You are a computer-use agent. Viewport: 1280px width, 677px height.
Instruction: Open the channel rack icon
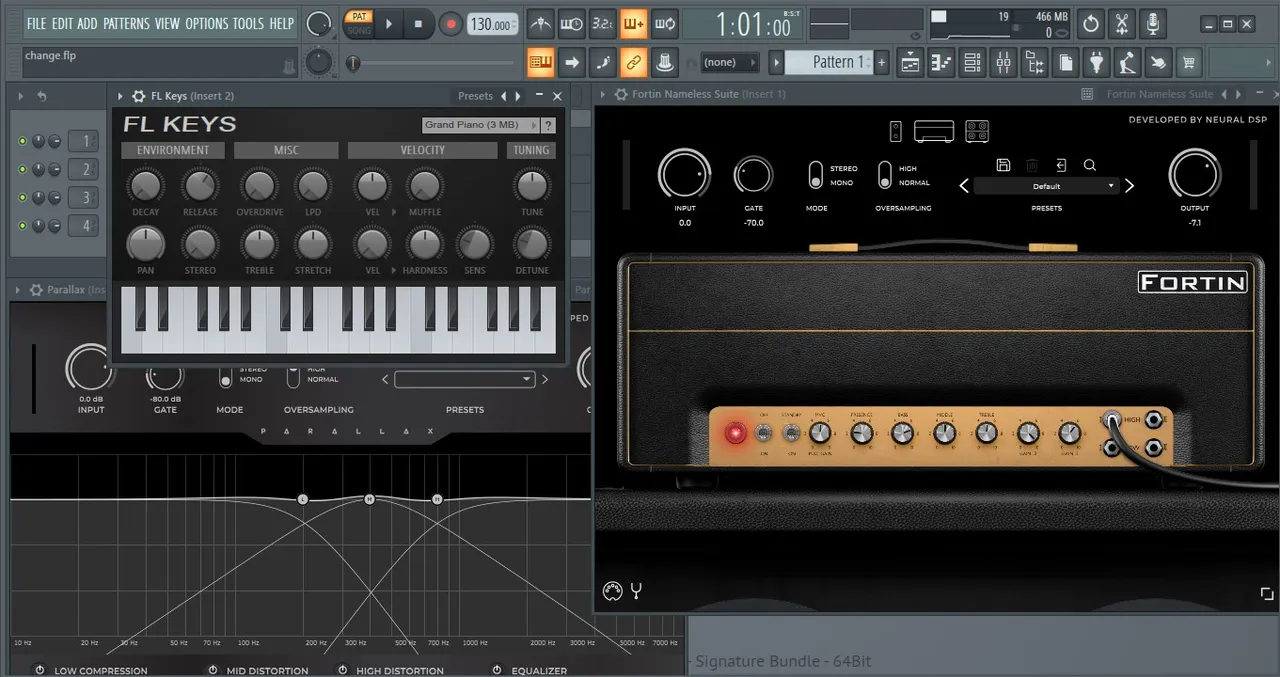(x=972, y=62)
